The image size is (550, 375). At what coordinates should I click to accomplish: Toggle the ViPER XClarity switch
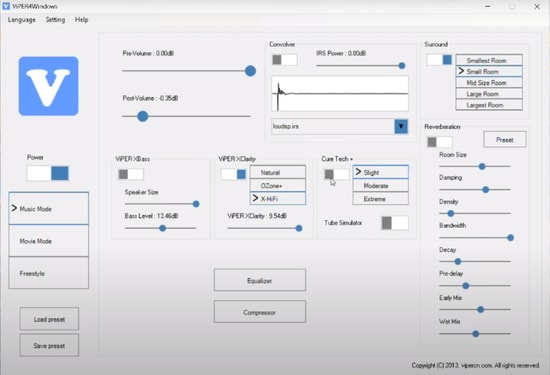[x=233, y=174]
